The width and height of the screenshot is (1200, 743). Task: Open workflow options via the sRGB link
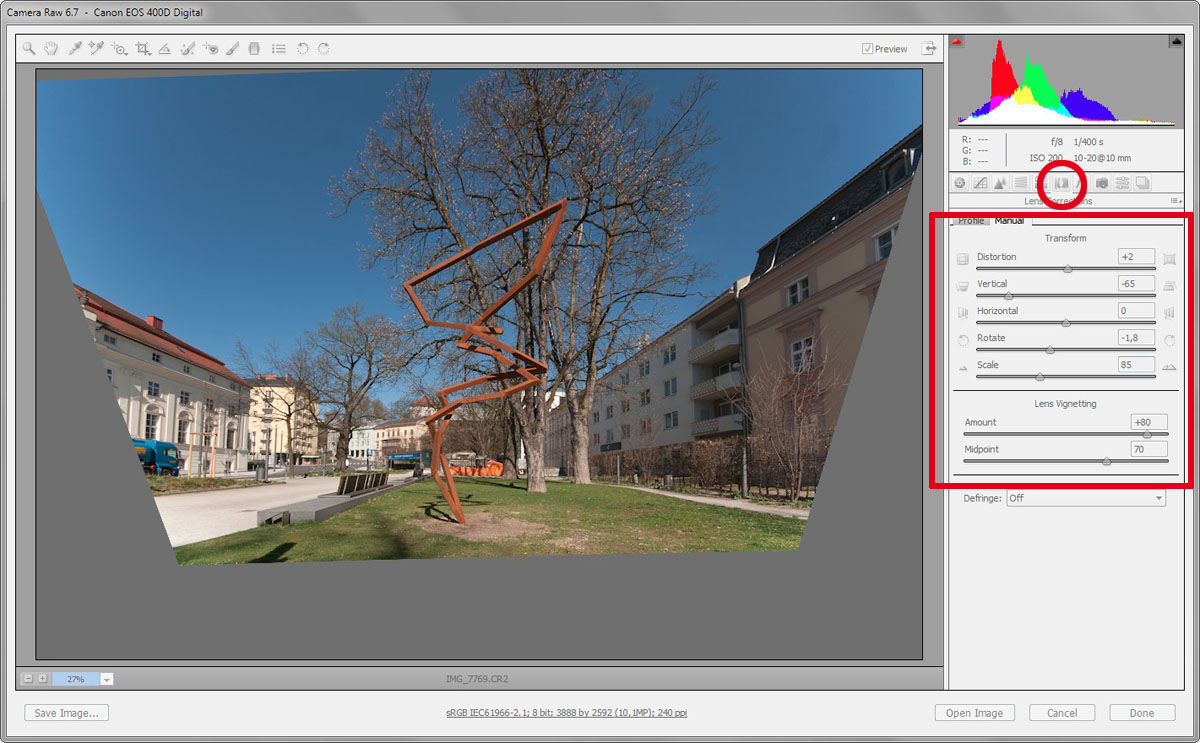(566, 713)
